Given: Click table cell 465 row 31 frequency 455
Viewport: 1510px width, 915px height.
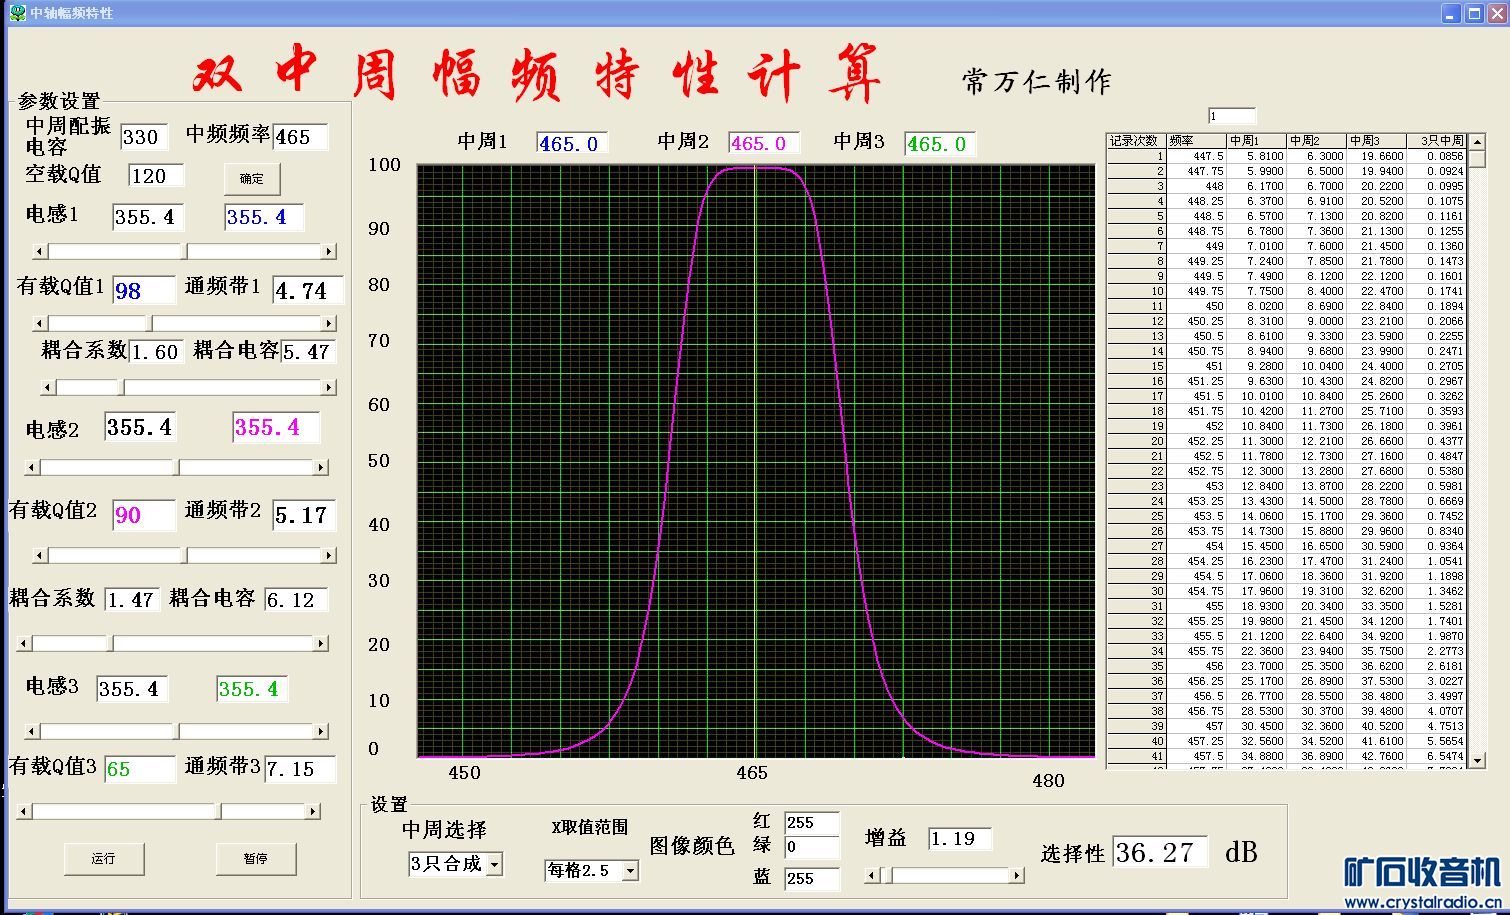Looking at the screenshot, I should click(1196, 606).
